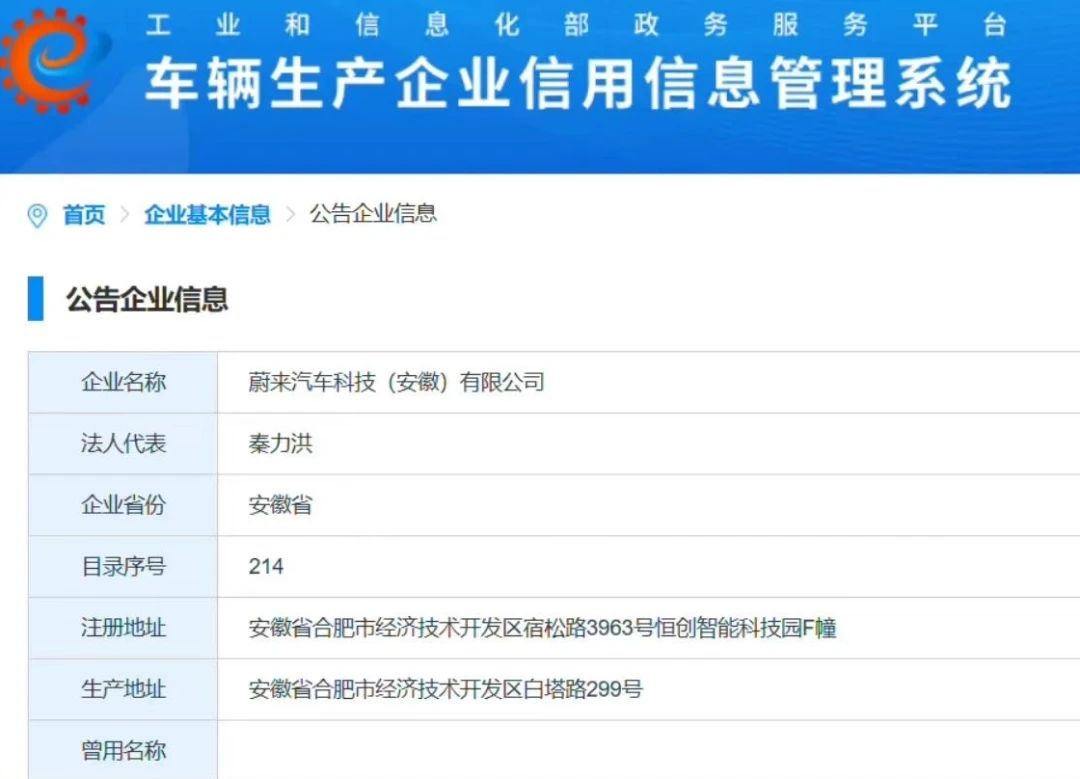Click the 工业和信息化部政务服务平台 header subtitle
This screenshot has width=1080, height=779.
coord(575,25)
